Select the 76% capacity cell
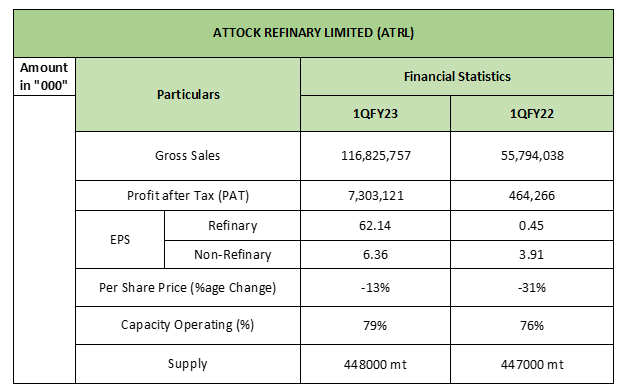Screen dimensions: 621x390 coord(531,325)
